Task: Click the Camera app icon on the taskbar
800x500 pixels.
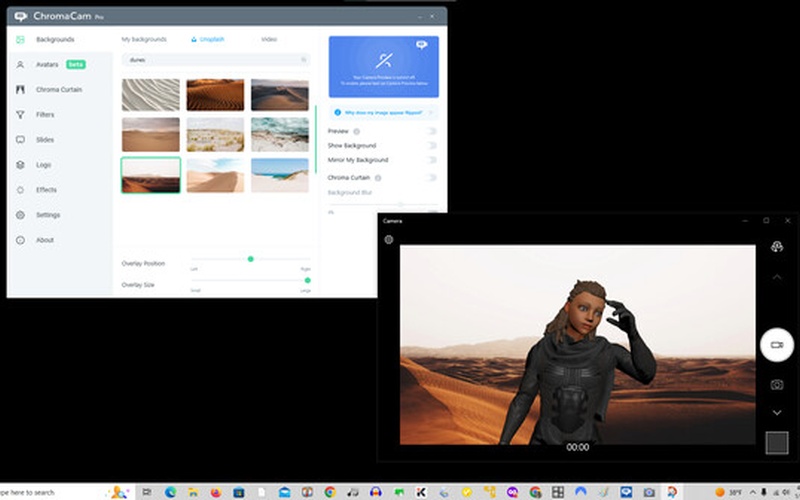Action: [x=649, y=492]
